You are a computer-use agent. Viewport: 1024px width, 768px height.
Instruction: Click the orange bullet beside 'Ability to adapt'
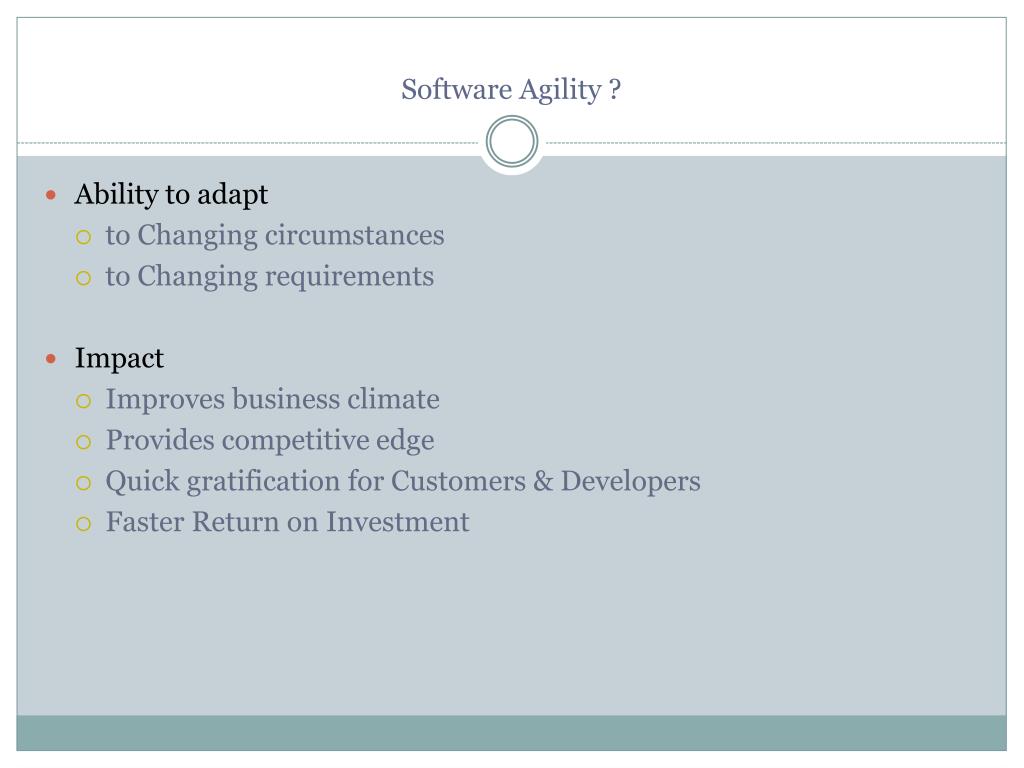pos(51,195)
